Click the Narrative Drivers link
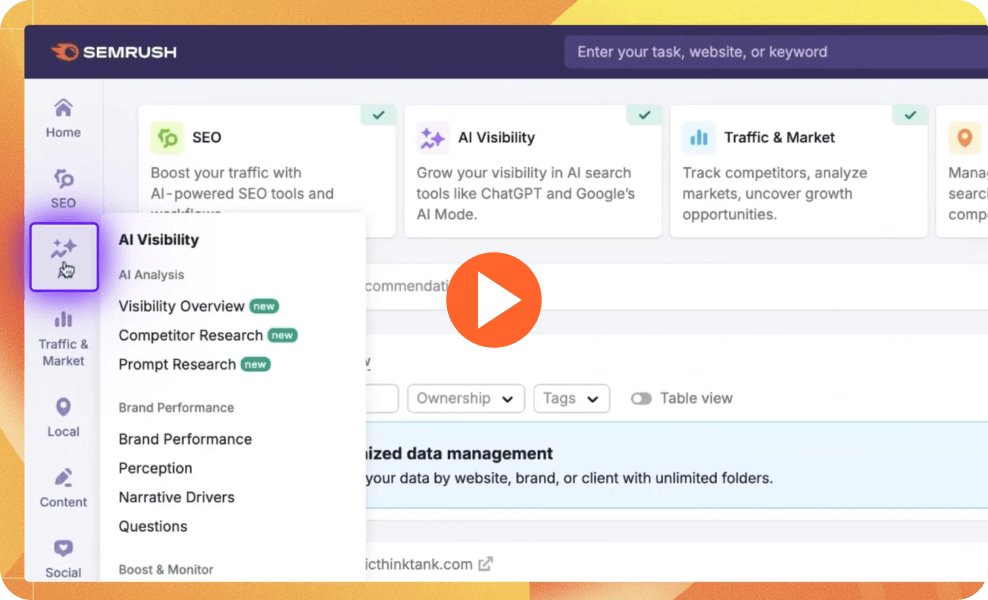 (176, 497)
